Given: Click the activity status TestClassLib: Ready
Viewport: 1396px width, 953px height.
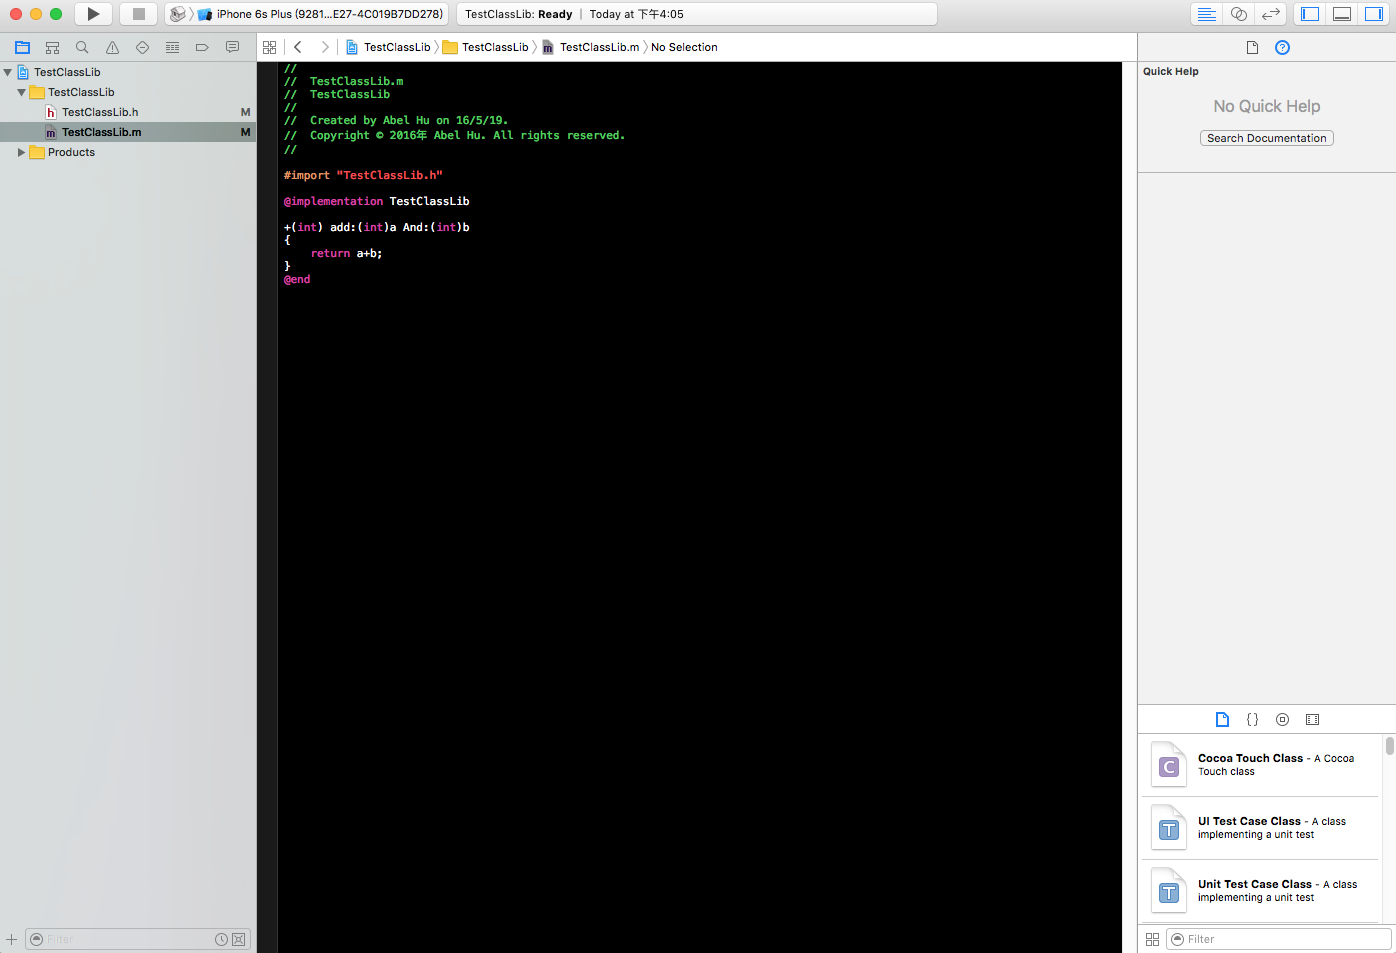Looking at the screenshot, I should [518, 14].
